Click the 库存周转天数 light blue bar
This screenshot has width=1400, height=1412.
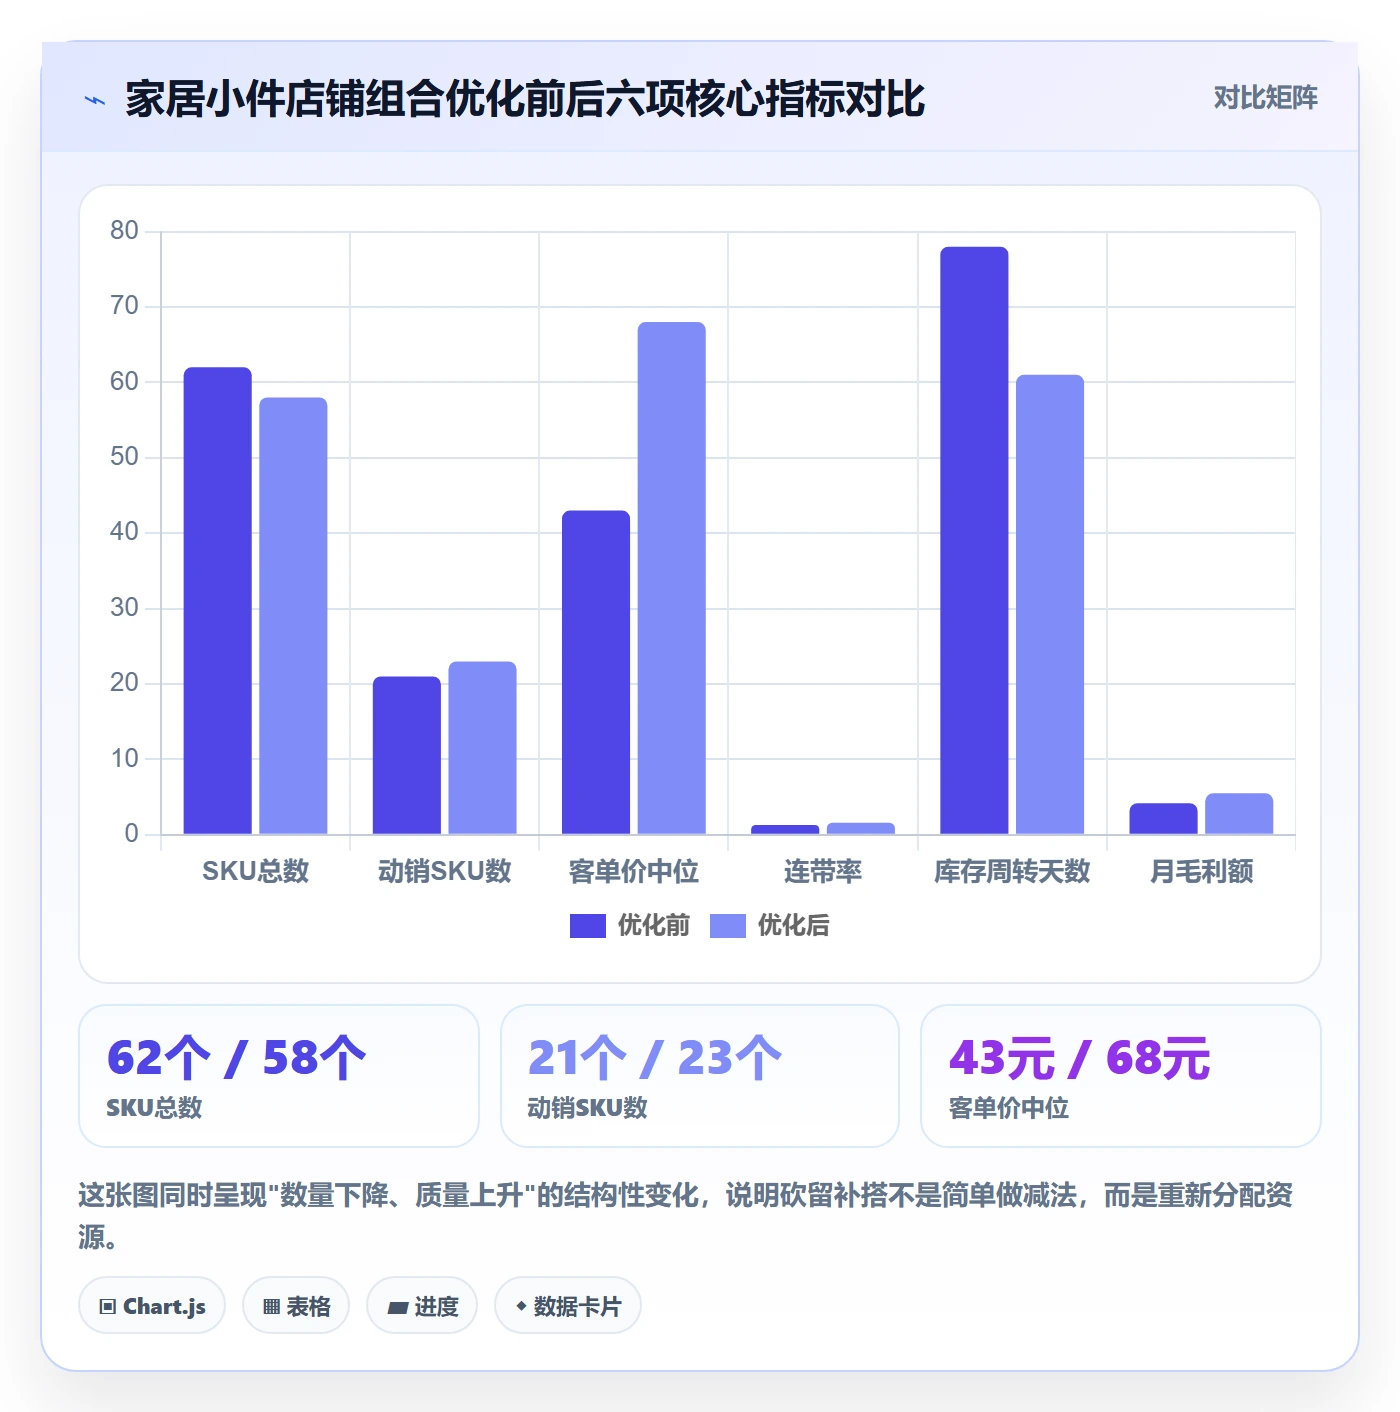(x=1050, y=604)
